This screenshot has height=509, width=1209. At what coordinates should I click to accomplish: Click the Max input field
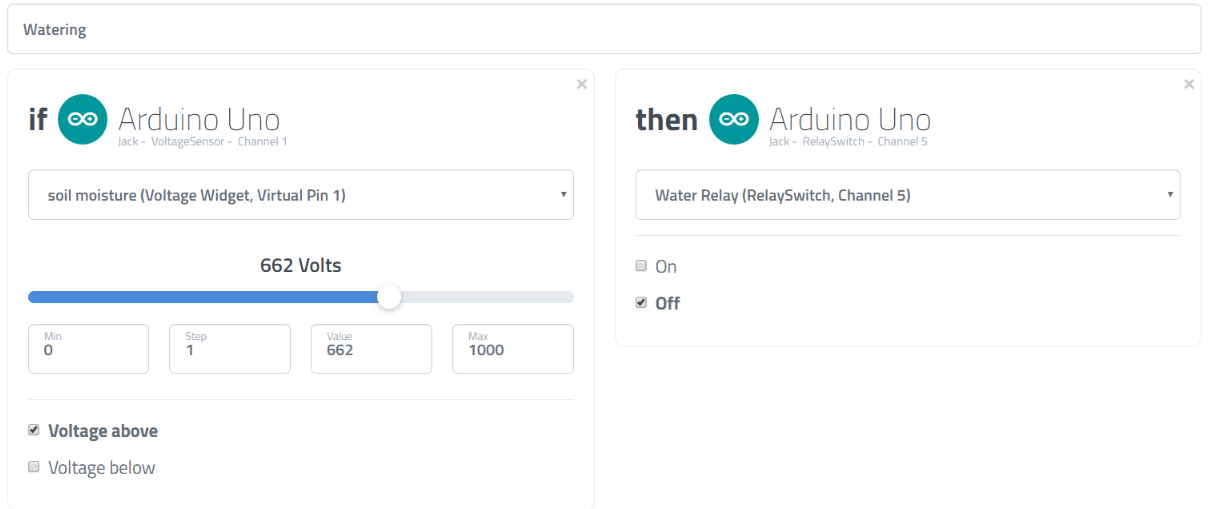point(512,349)
